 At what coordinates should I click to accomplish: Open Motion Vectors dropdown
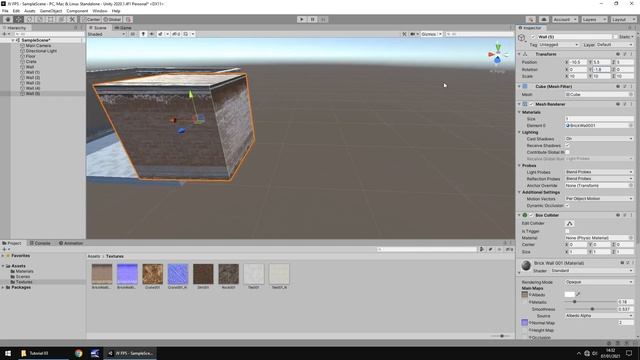tap(599, 198)
